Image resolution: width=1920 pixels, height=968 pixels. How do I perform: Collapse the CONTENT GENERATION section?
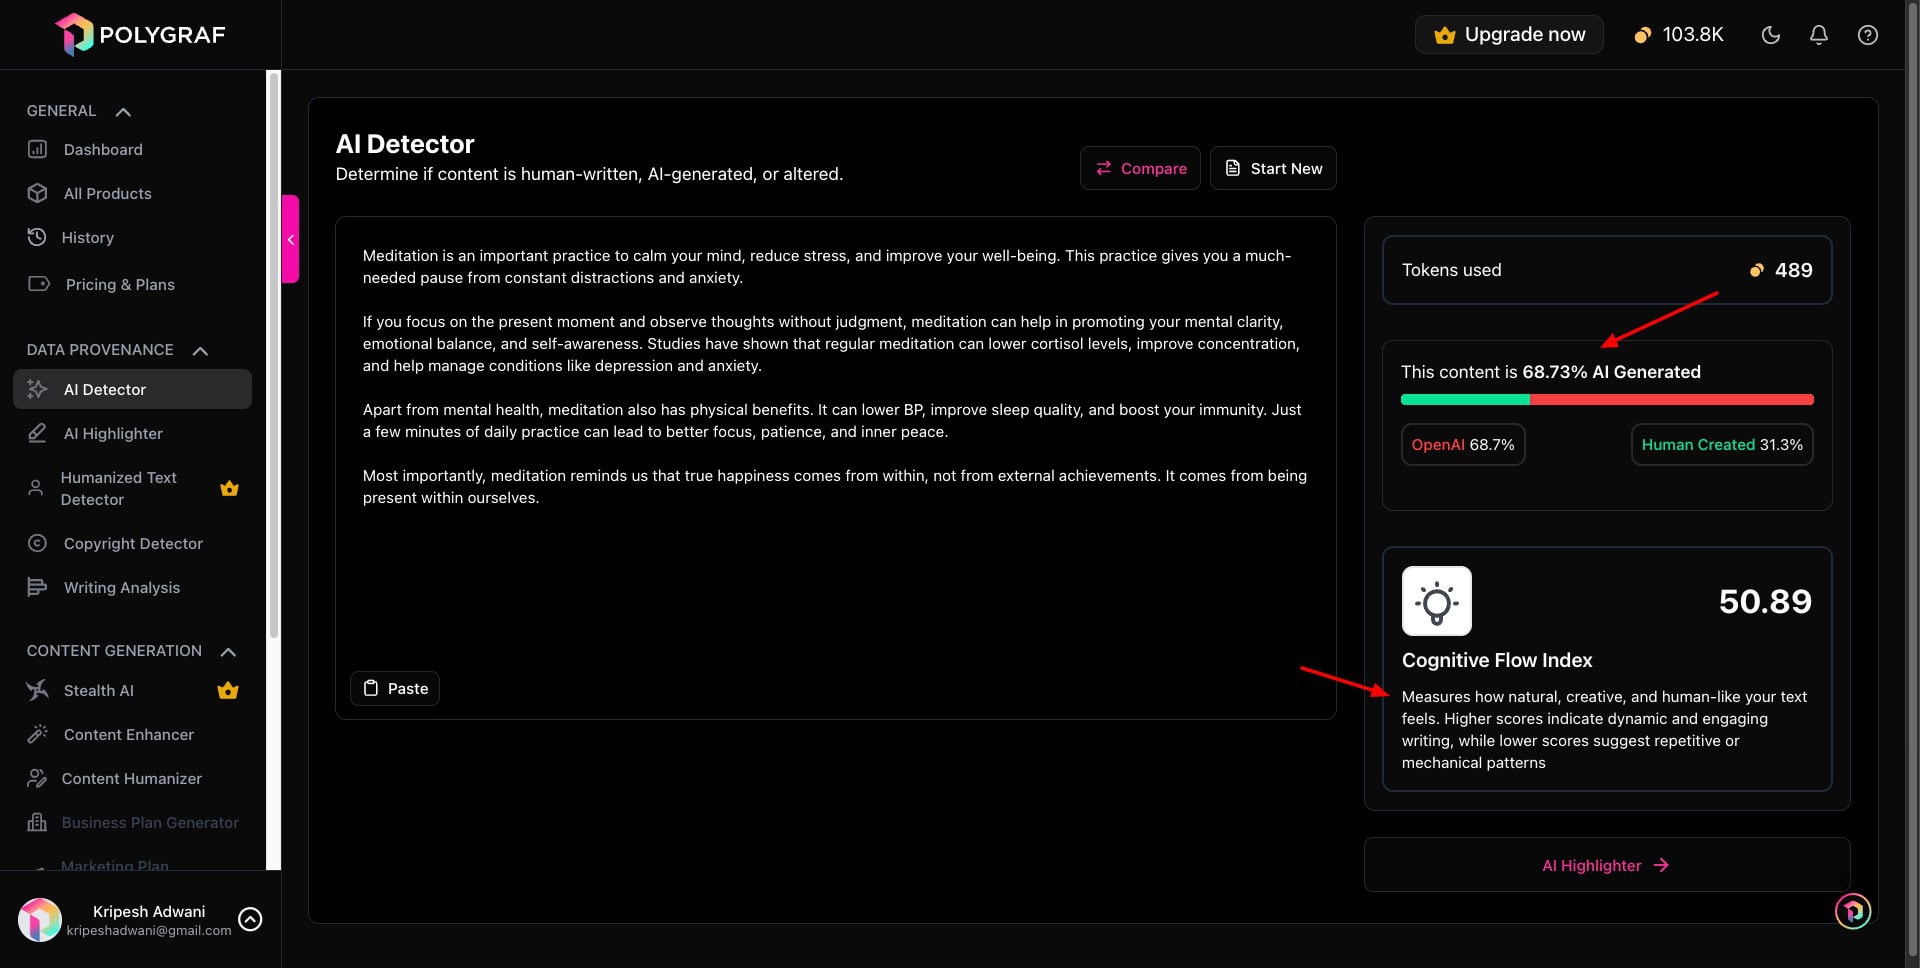click(x=228, y=652)
